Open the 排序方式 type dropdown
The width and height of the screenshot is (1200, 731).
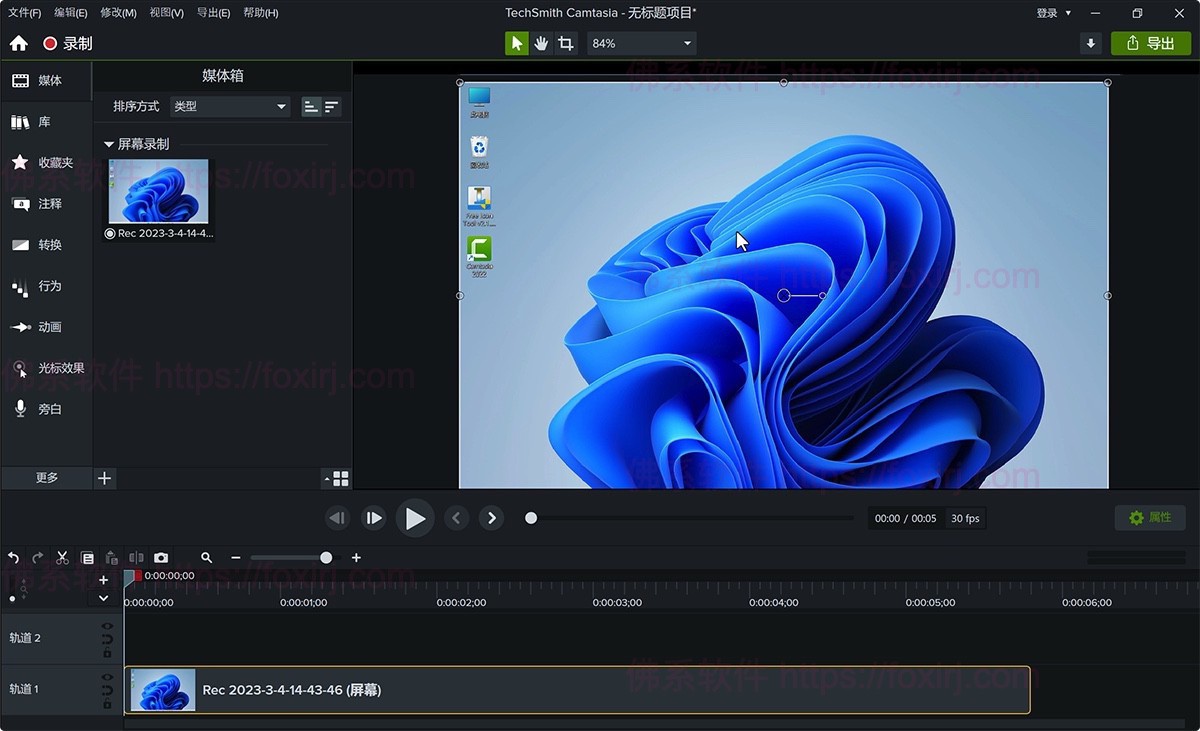229,106
